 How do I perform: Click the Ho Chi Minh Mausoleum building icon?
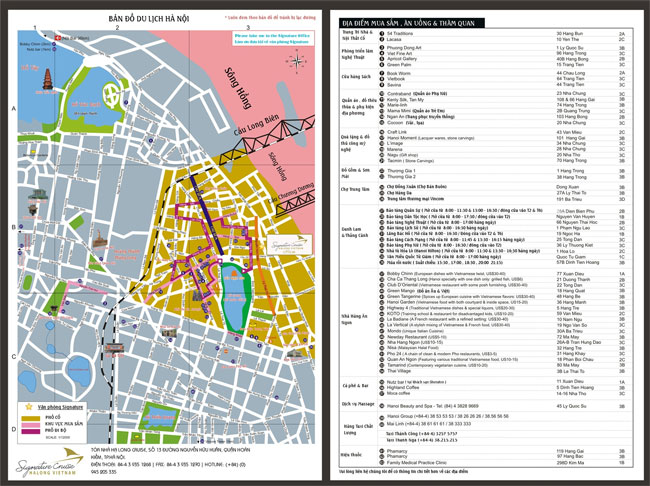(x=37, y=195)
